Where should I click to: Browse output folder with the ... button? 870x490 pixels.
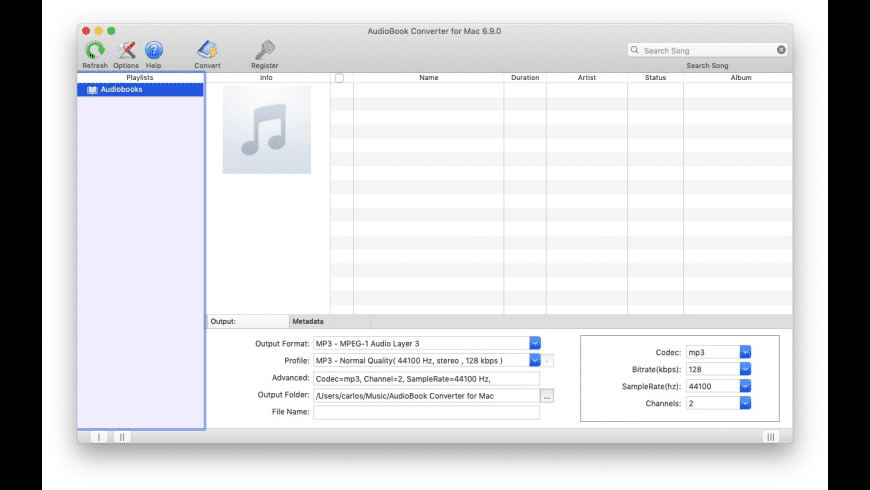click(x=546, y=396)
